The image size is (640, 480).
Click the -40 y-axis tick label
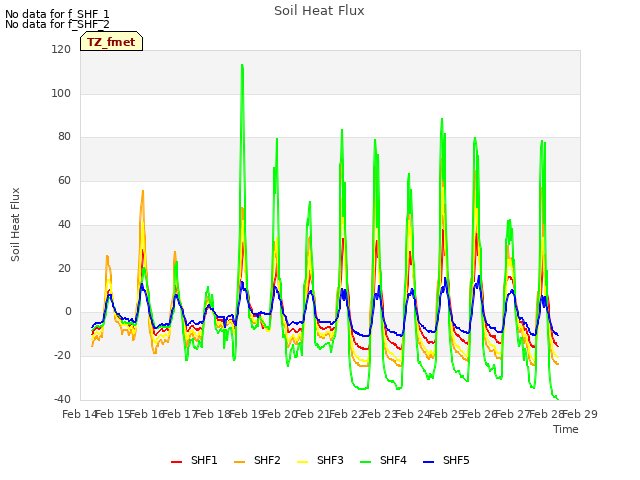click(x=62, y=399)
